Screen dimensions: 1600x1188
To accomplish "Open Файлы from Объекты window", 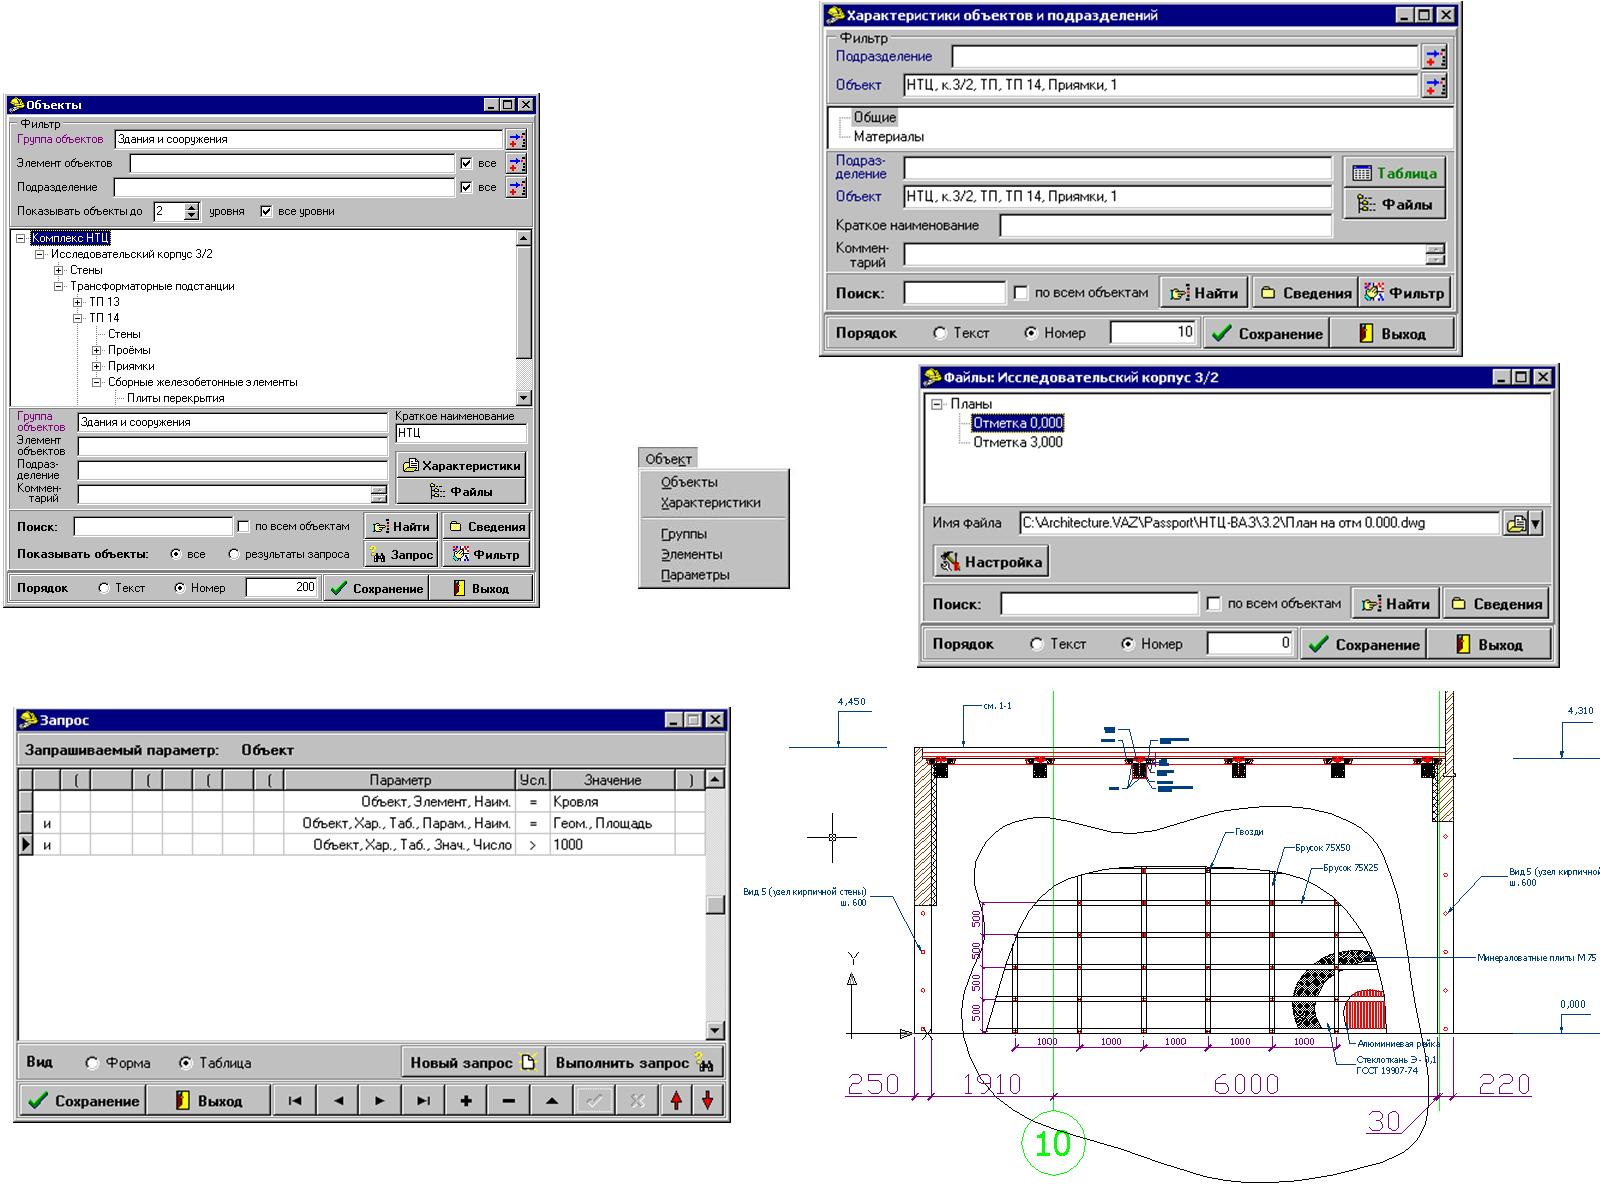I will [461, 492].
